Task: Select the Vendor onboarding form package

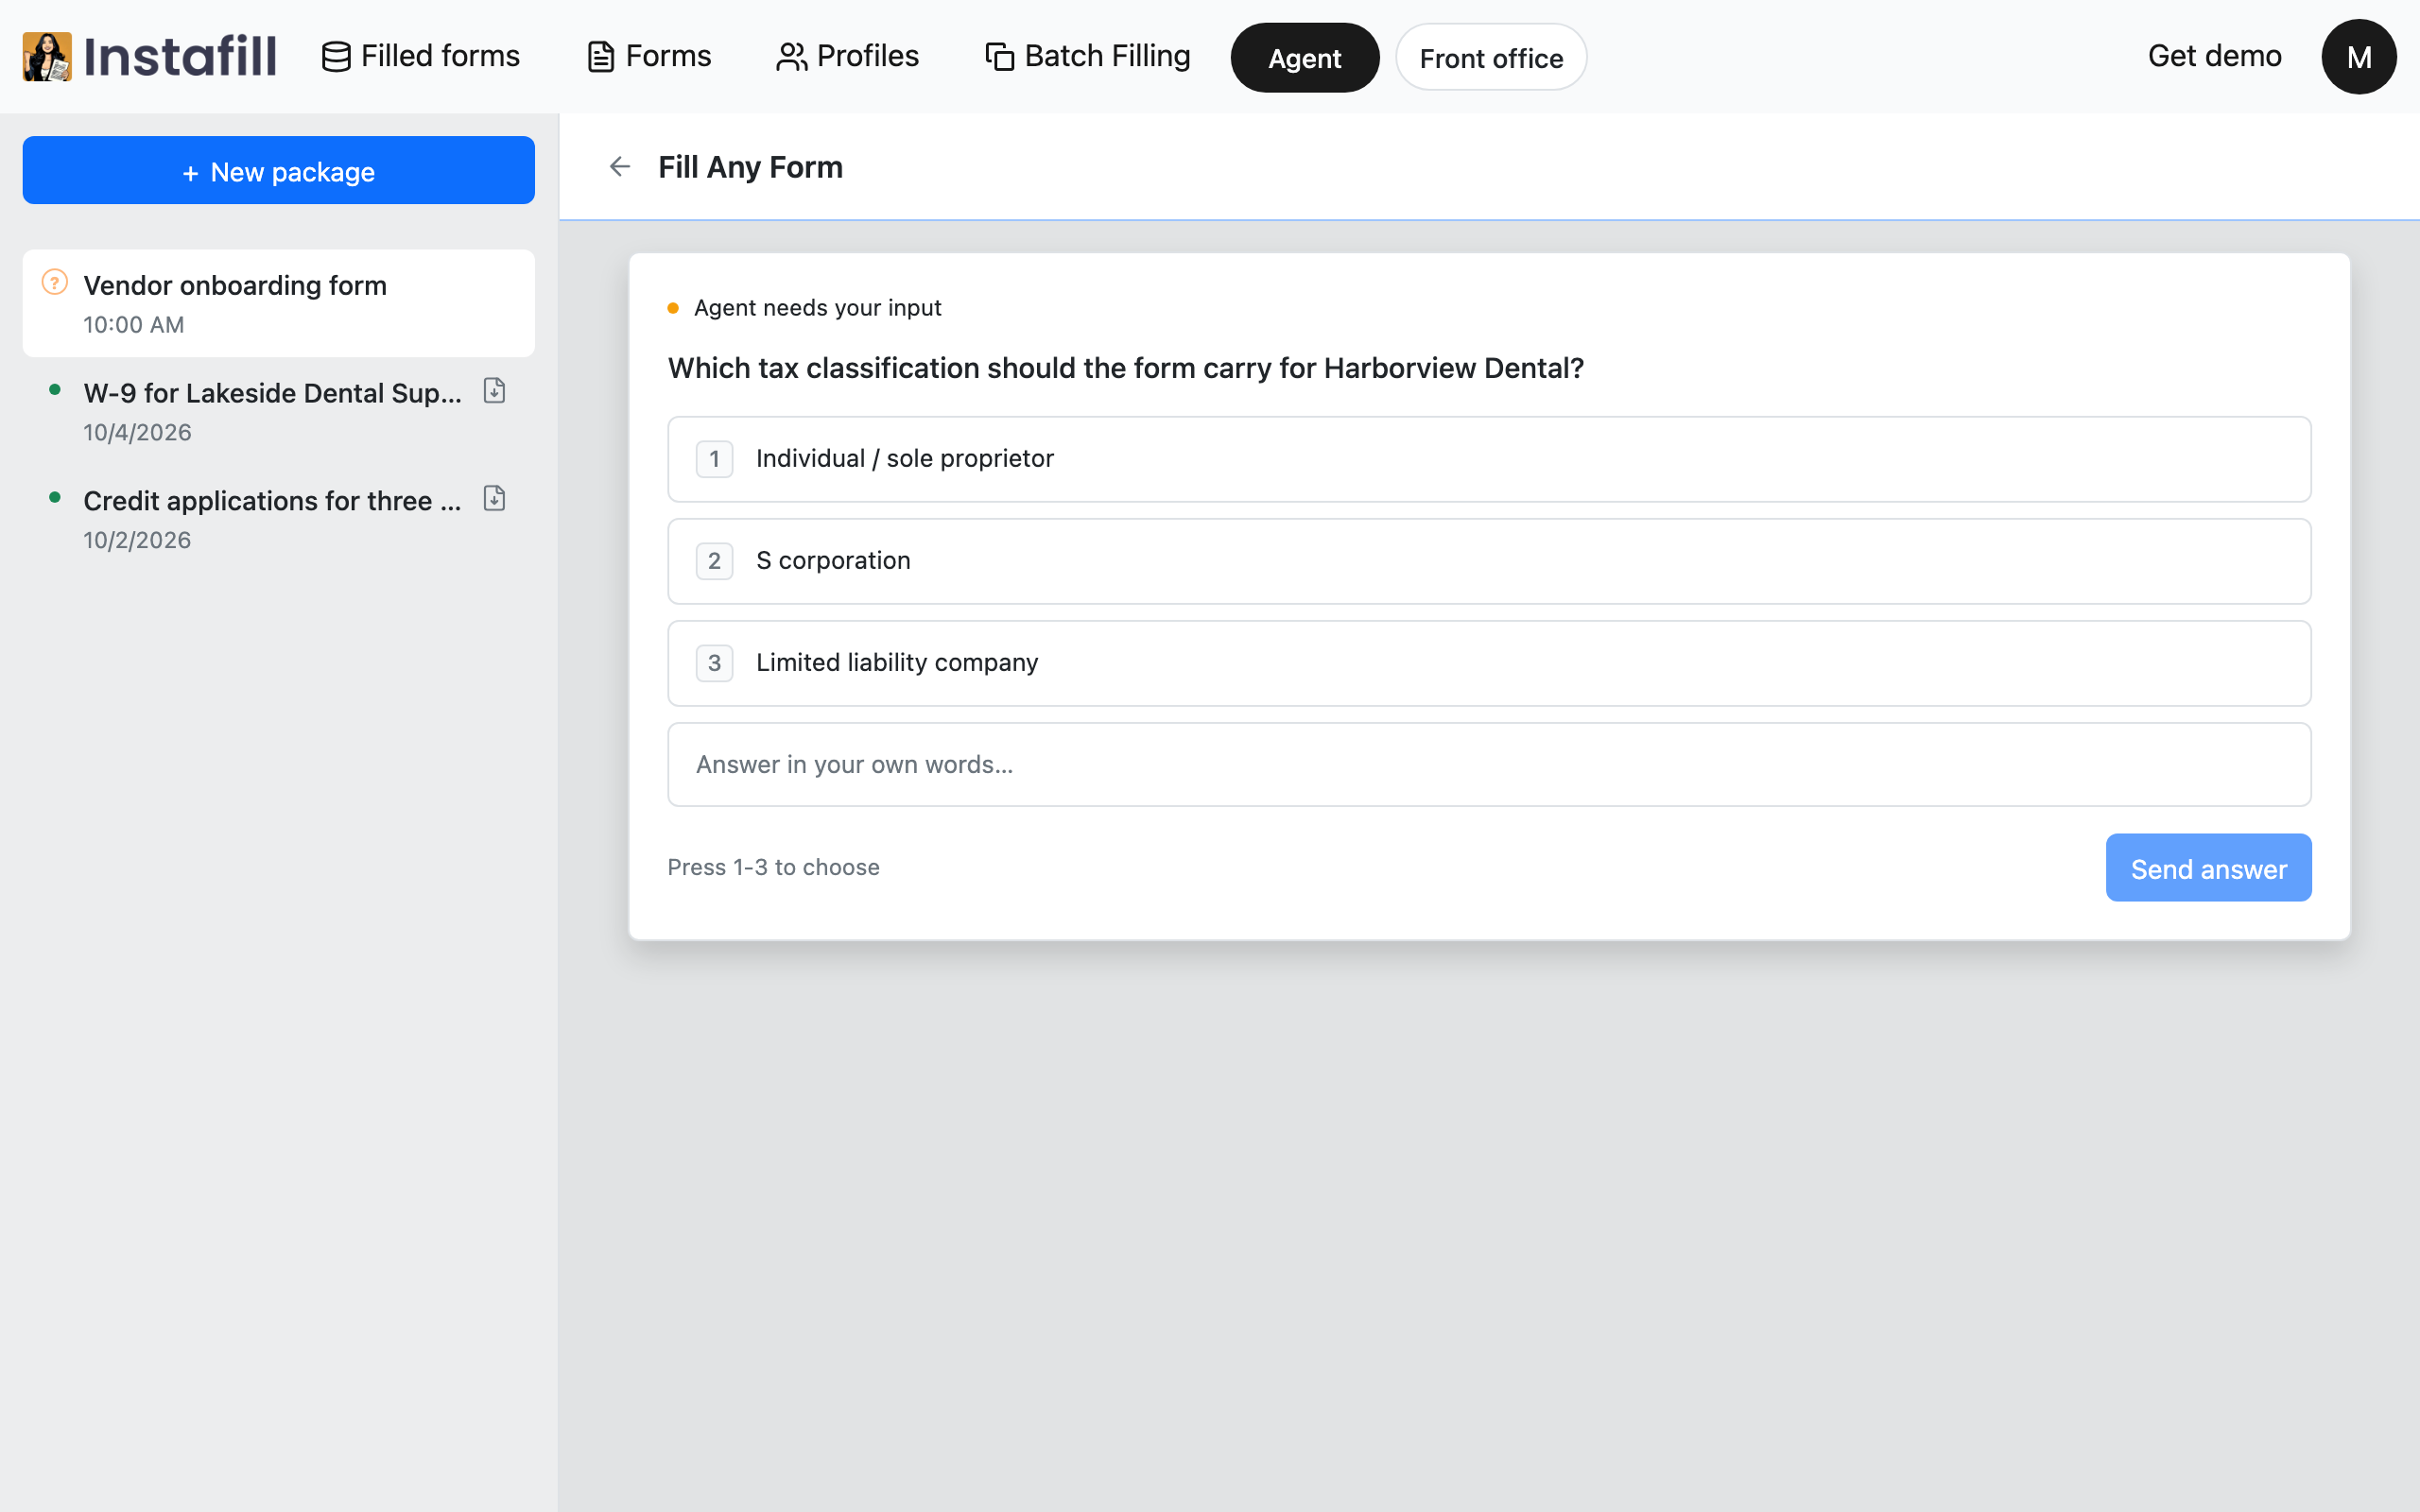Action: click(279, 303)
